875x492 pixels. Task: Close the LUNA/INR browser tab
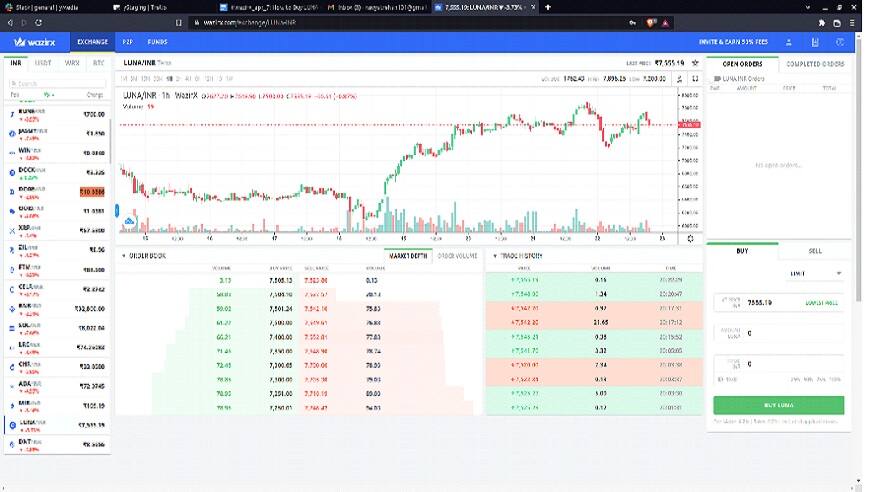[533, 7]
